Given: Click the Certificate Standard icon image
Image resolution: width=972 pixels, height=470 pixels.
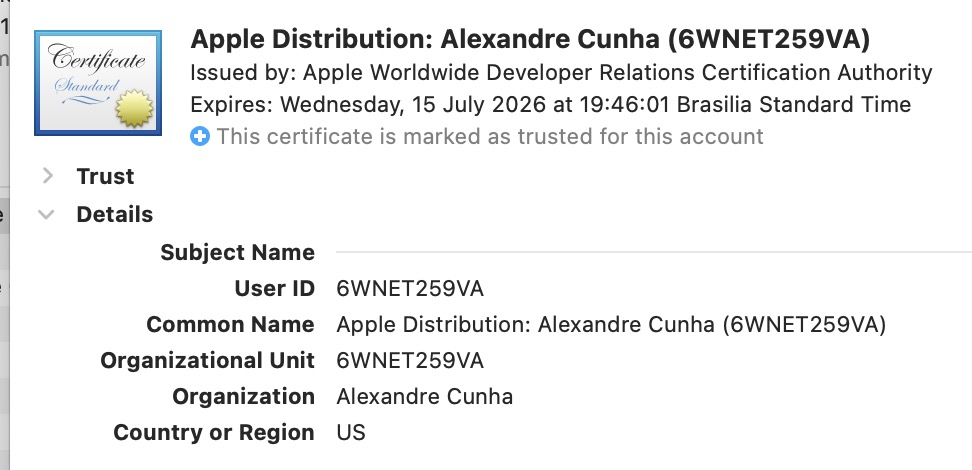Looking at the screenshot, I should (x=98, y=82).
